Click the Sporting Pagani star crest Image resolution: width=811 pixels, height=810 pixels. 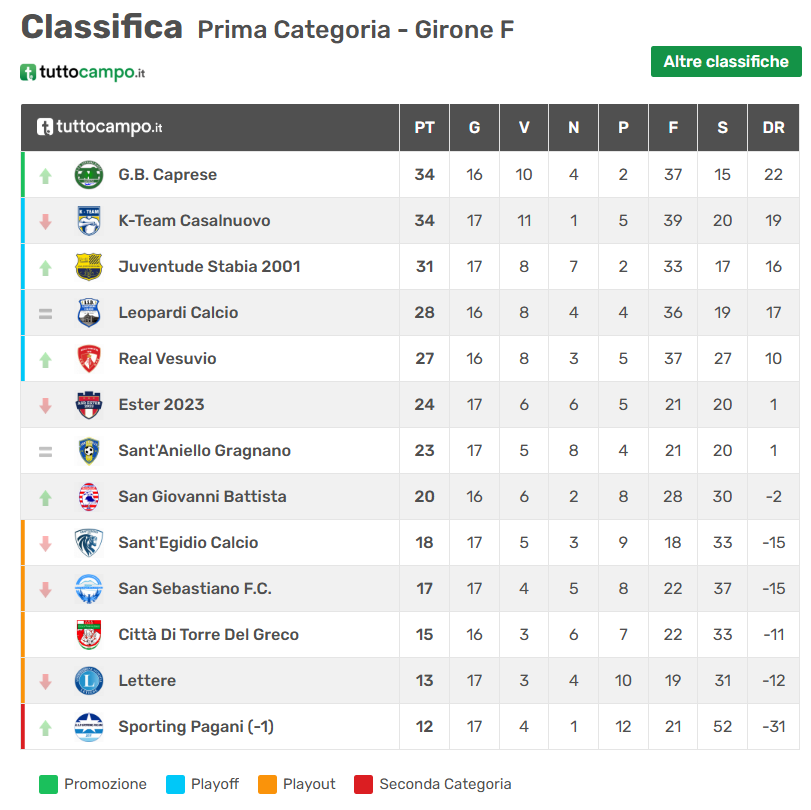tap(88, 727)
